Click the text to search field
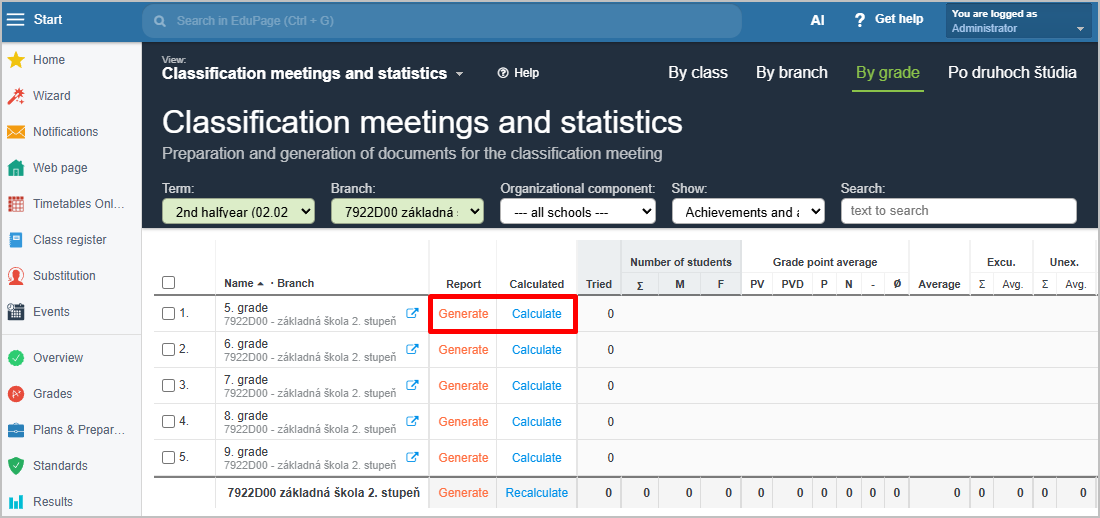The width and height of the screenshot is (1100, 518). (x=958, y=211)
